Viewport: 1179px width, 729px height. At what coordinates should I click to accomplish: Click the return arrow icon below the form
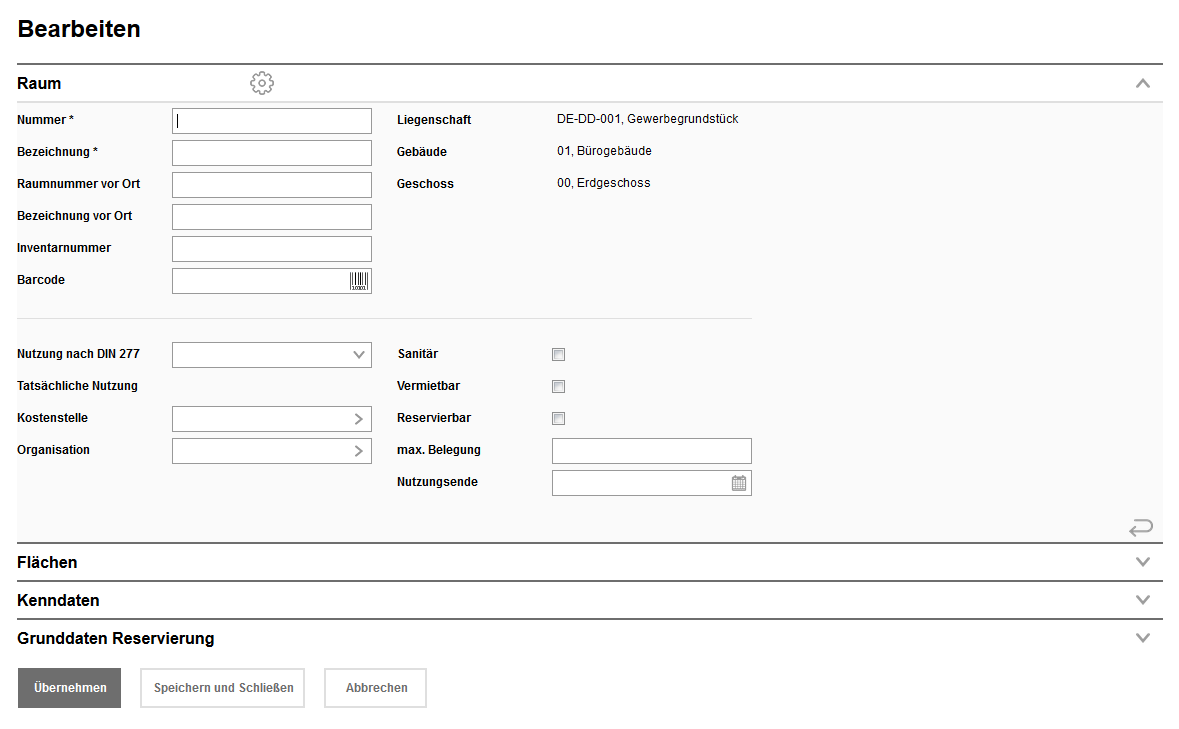pyautogui.click(x=1141, y=527)
